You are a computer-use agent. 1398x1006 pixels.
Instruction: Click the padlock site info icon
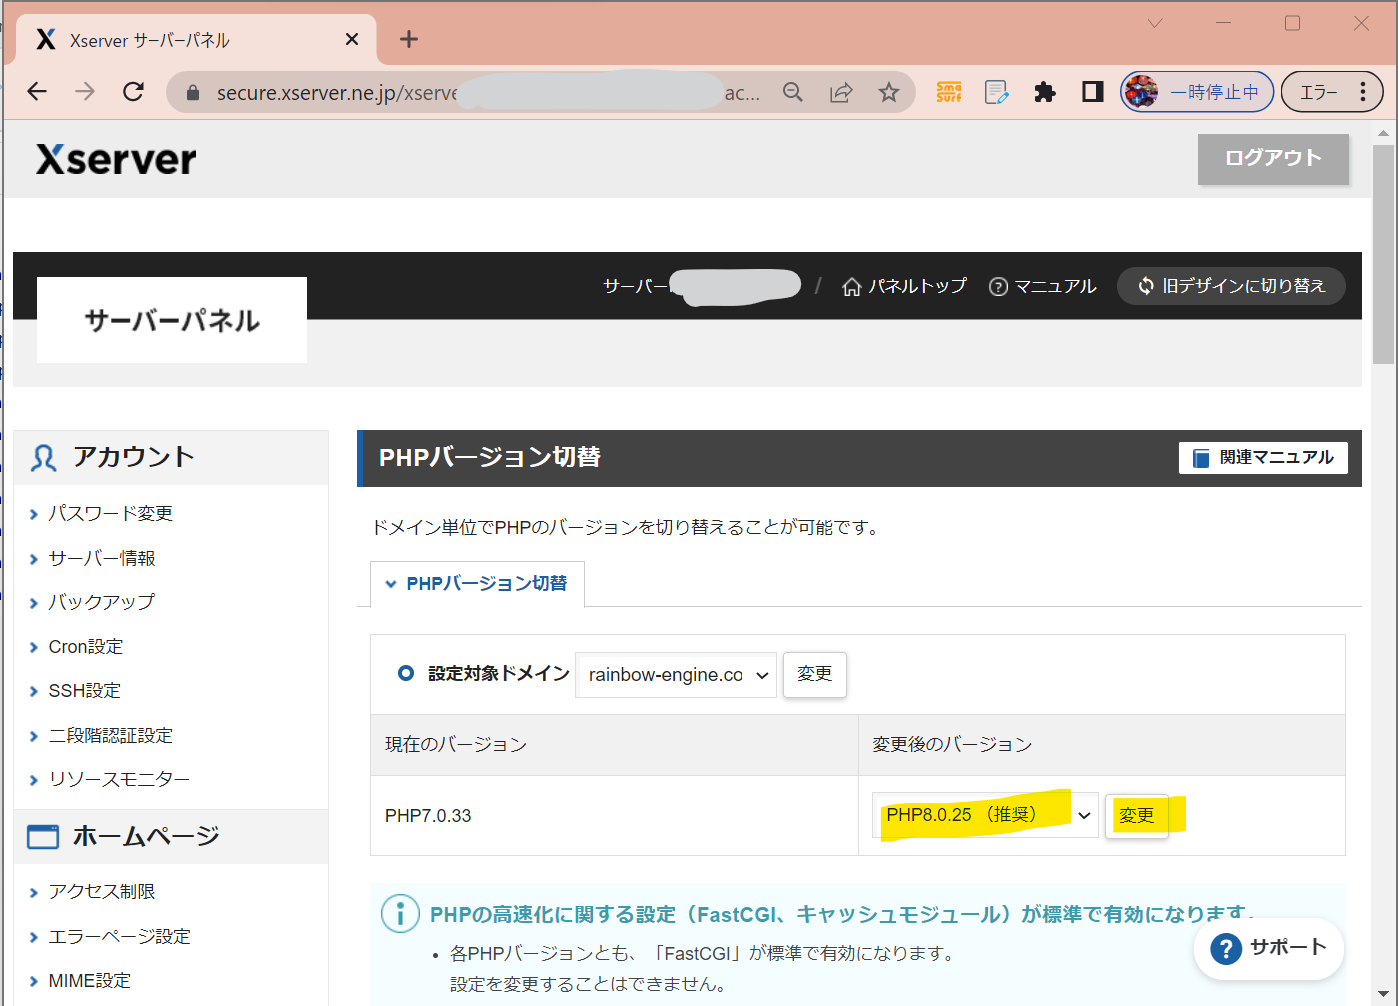pyautogui.click(x=193, y=93)
